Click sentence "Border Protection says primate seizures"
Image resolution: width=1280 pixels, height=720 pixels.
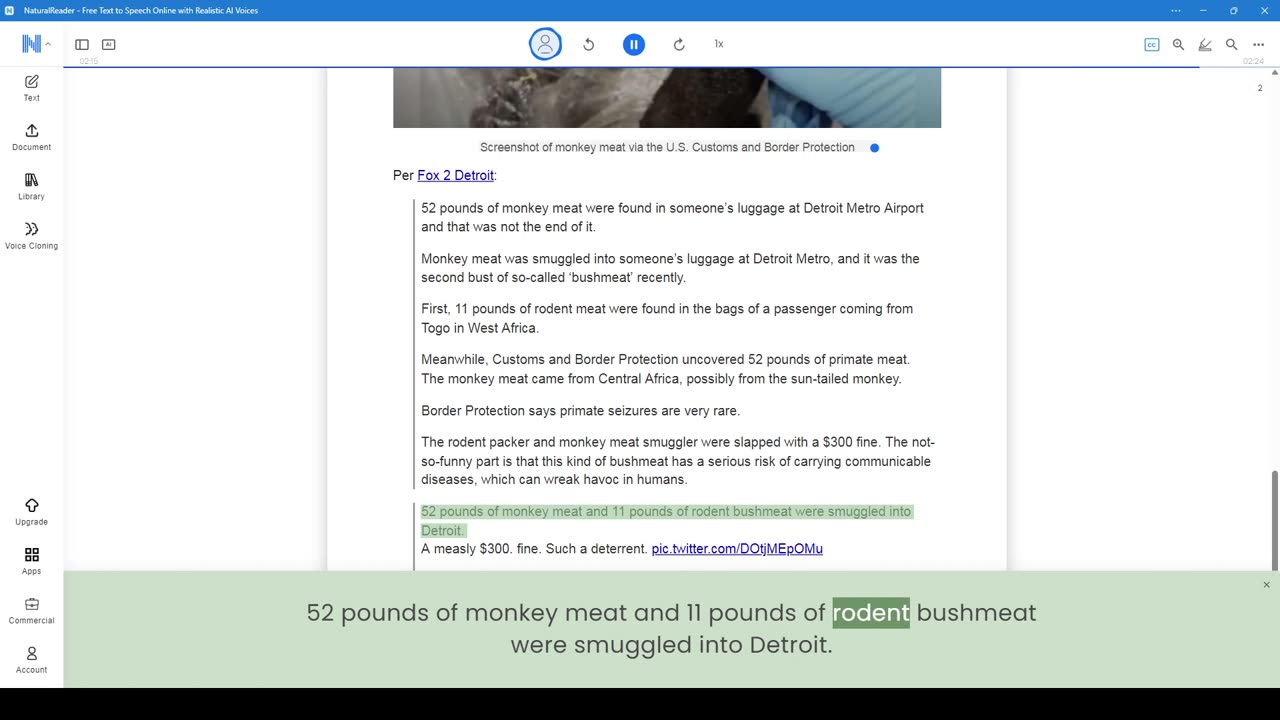click(580, 411)
